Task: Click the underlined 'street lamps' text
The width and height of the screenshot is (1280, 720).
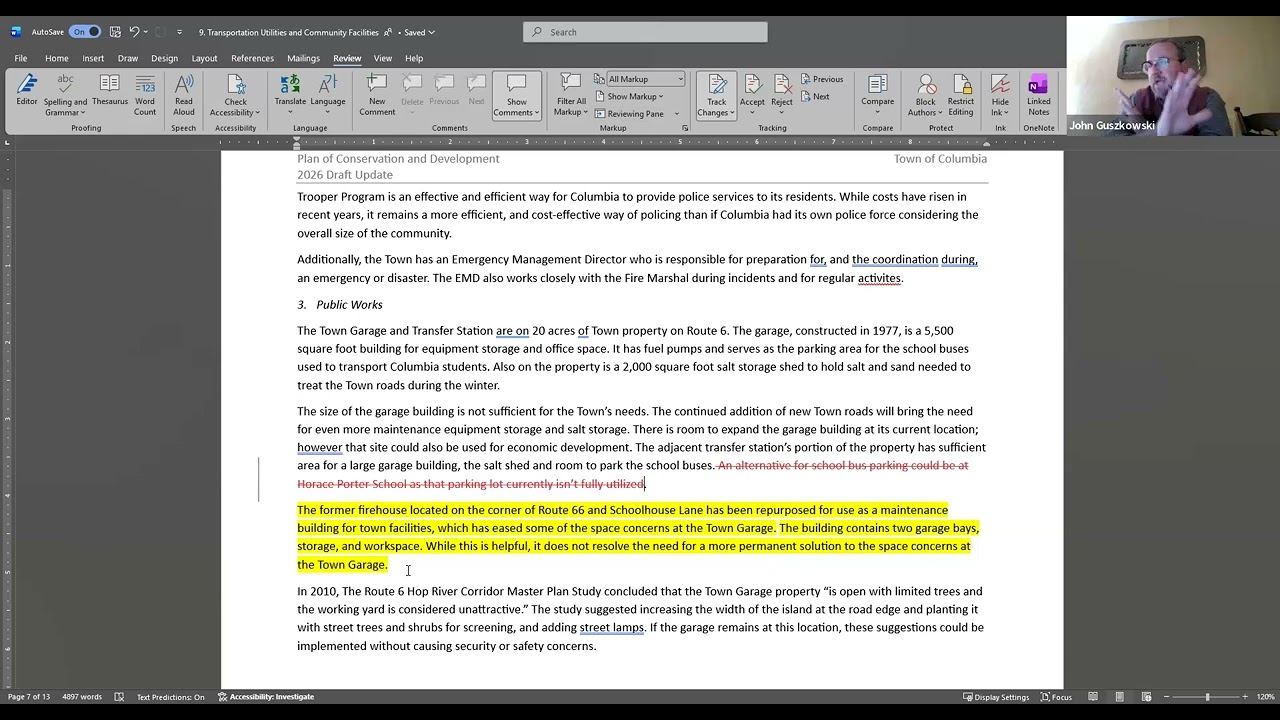Action: [612, 628]
